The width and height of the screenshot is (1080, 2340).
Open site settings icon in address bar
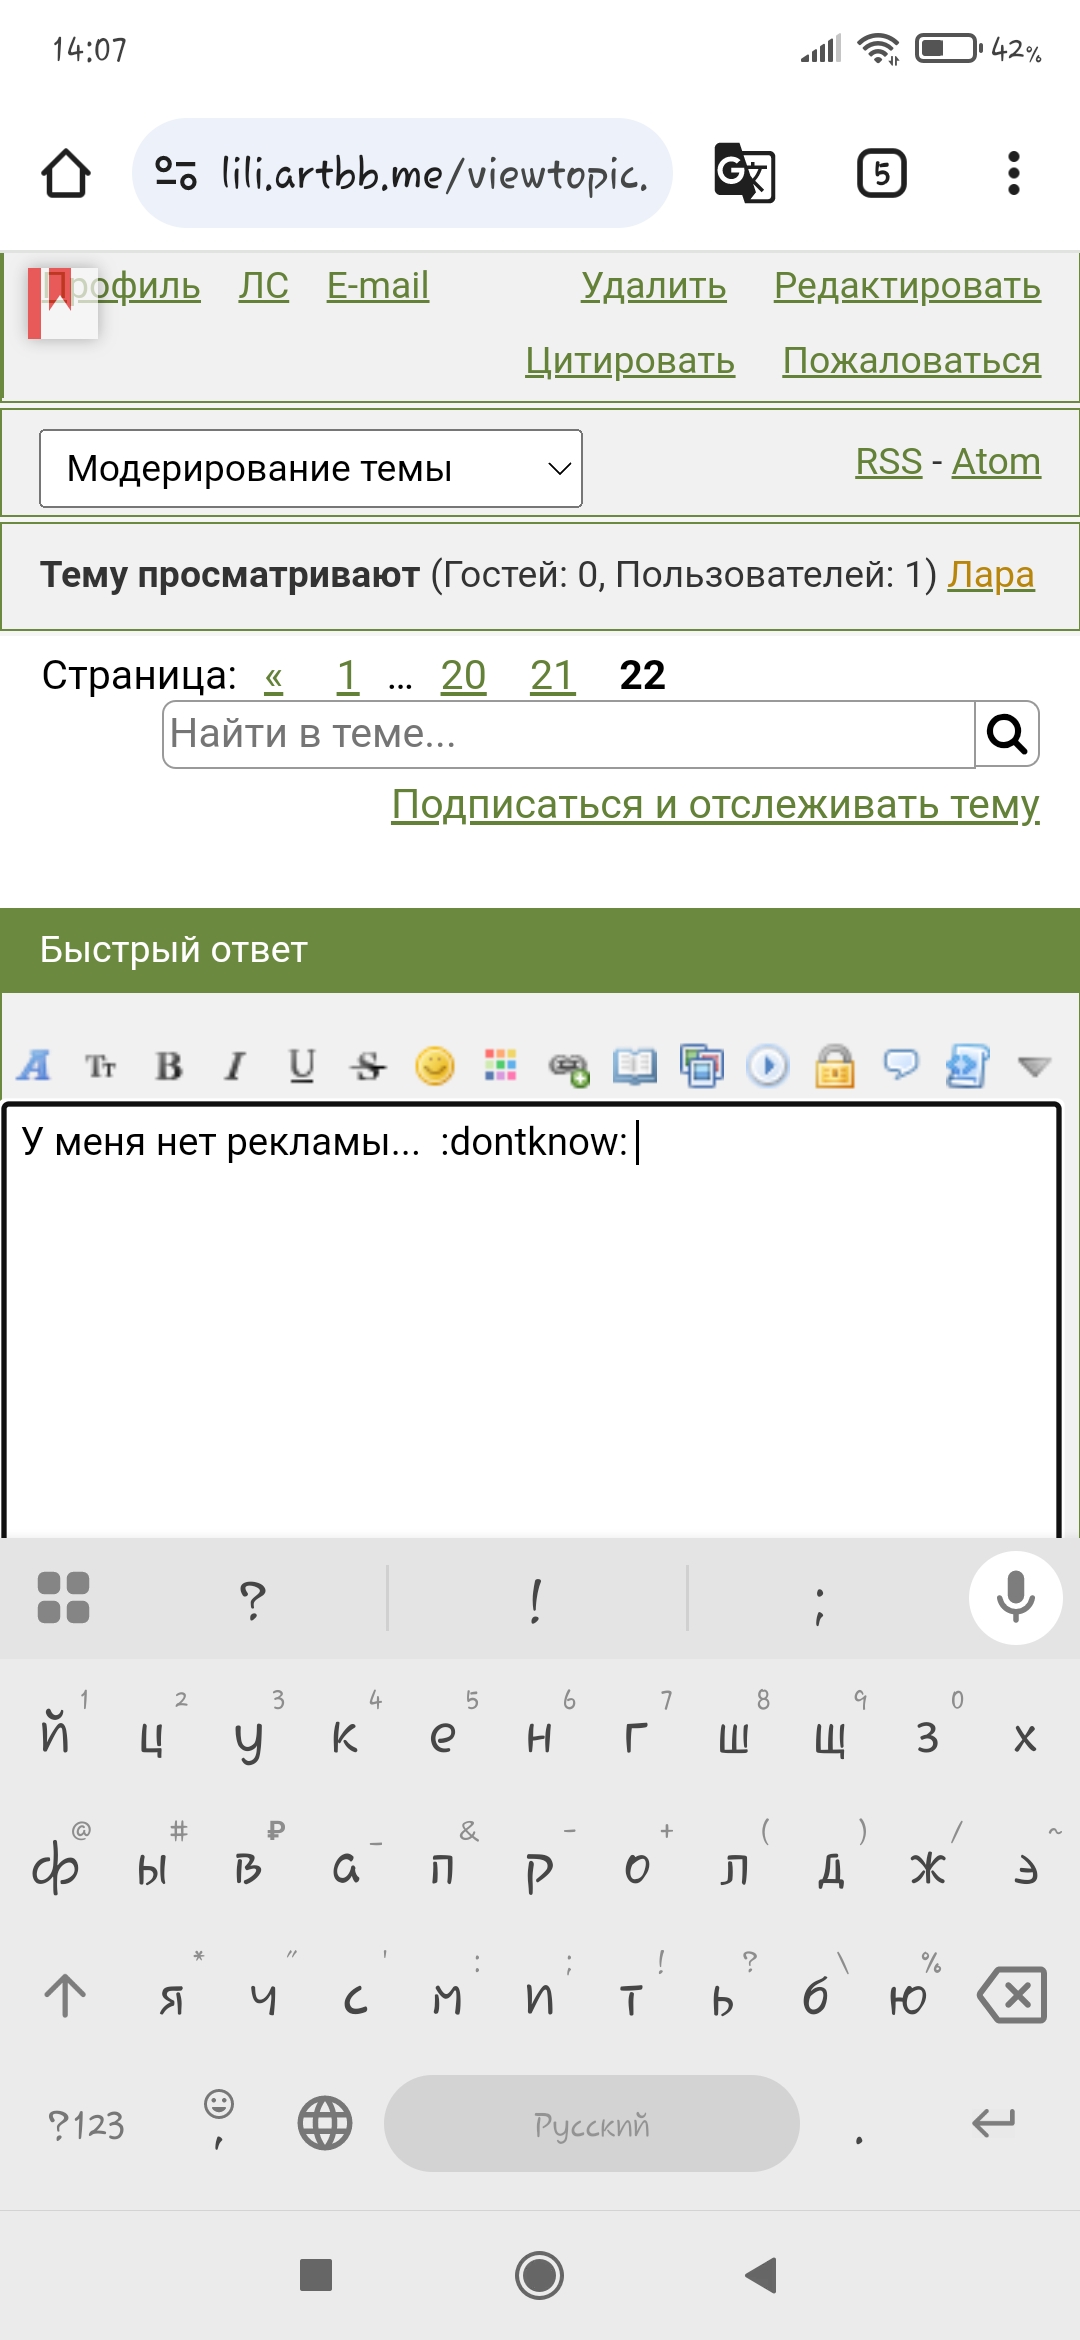pos(176,173)
